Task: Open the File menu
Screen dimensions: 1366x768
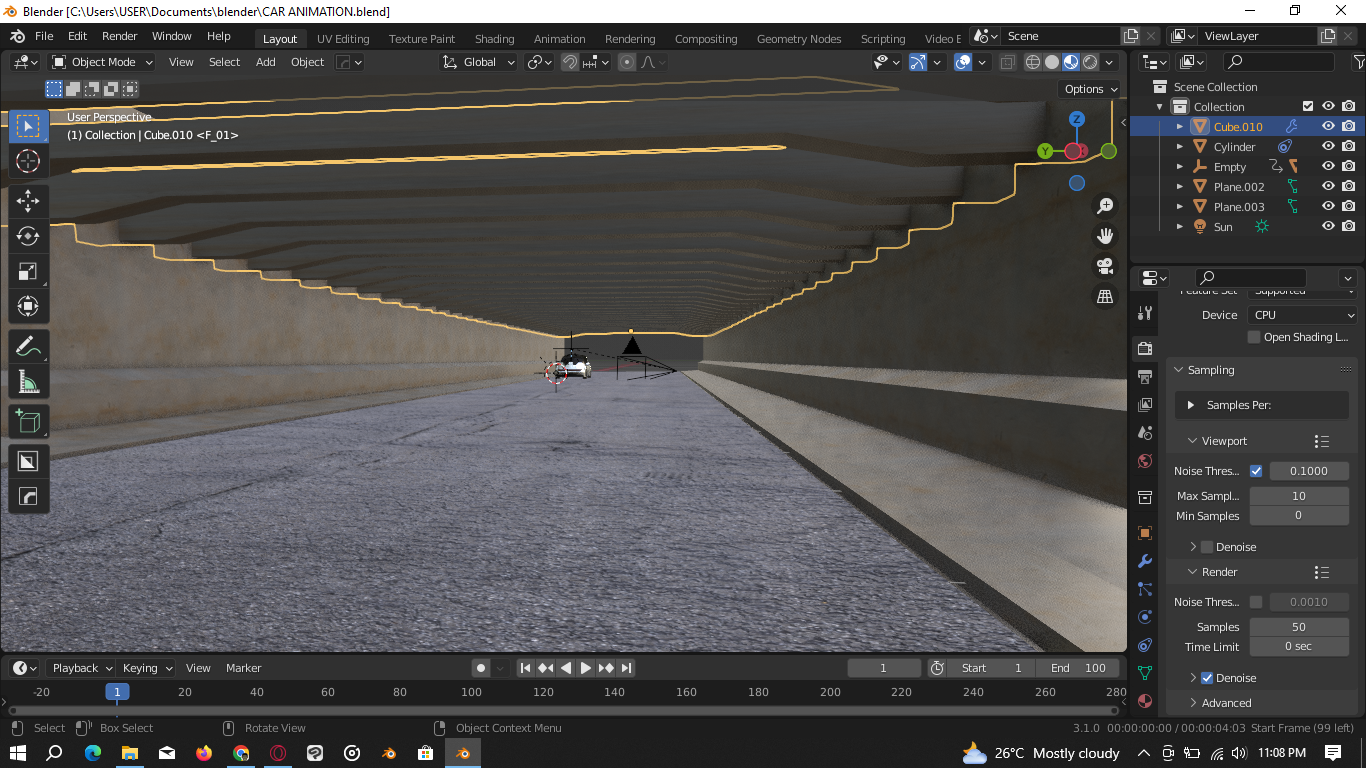Action: 44,36
